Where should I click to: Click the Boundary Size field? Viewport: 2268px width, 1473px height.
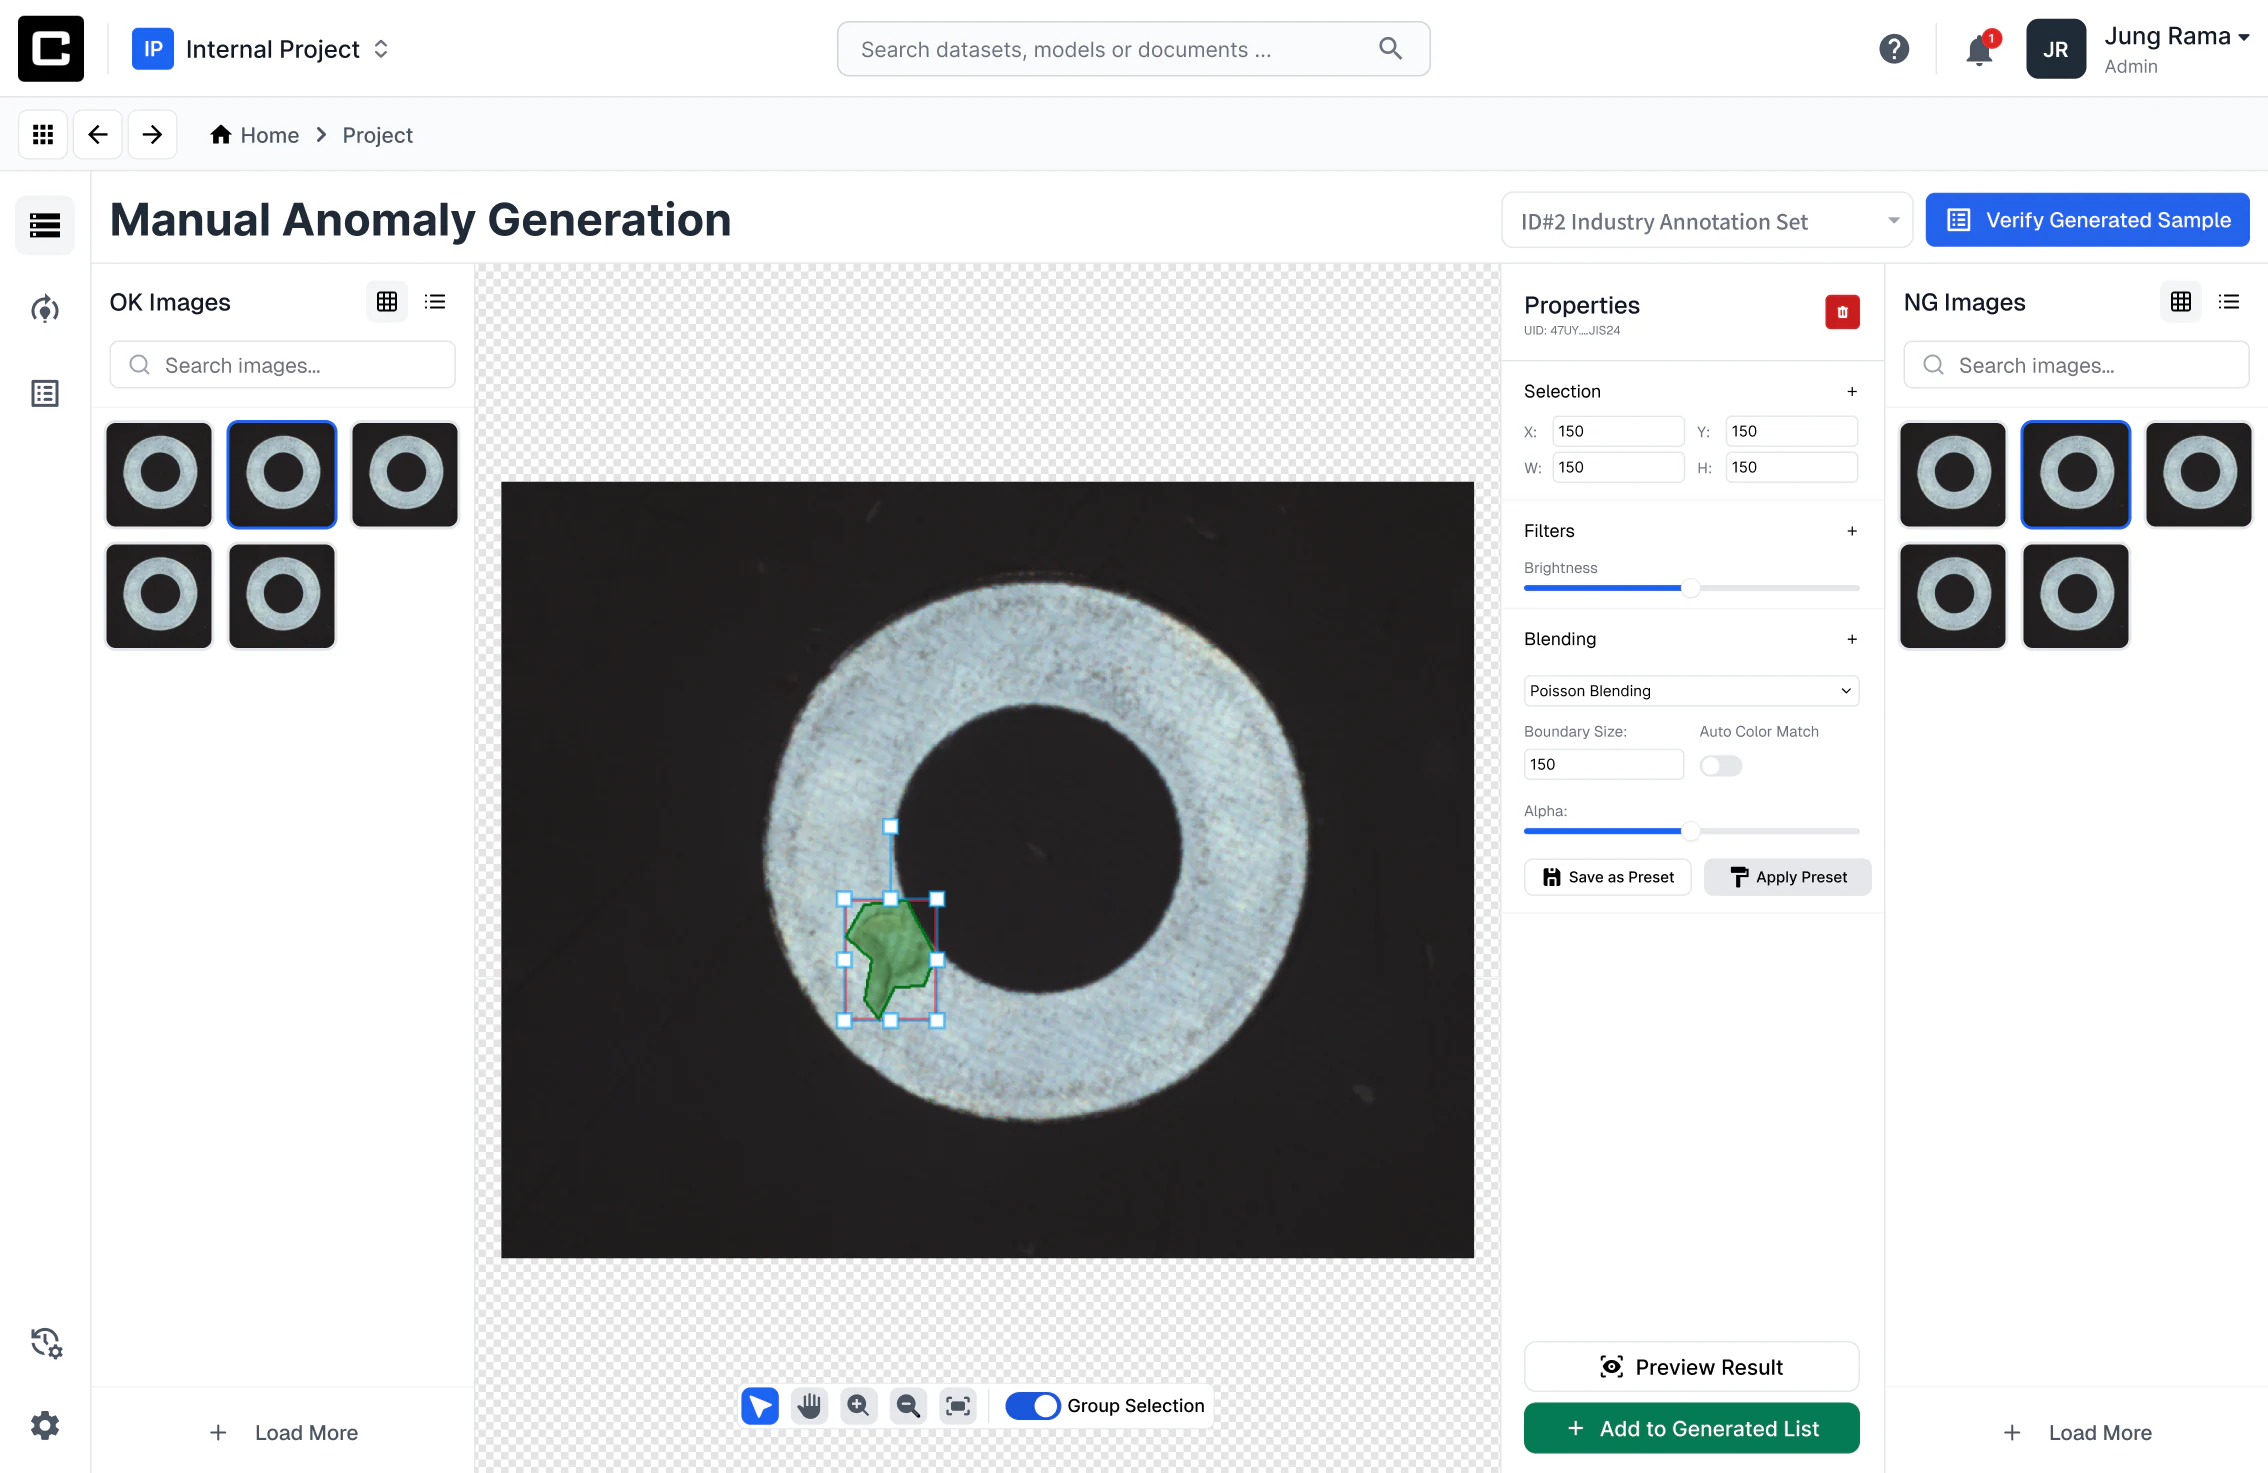click(x=1603, y=764)
